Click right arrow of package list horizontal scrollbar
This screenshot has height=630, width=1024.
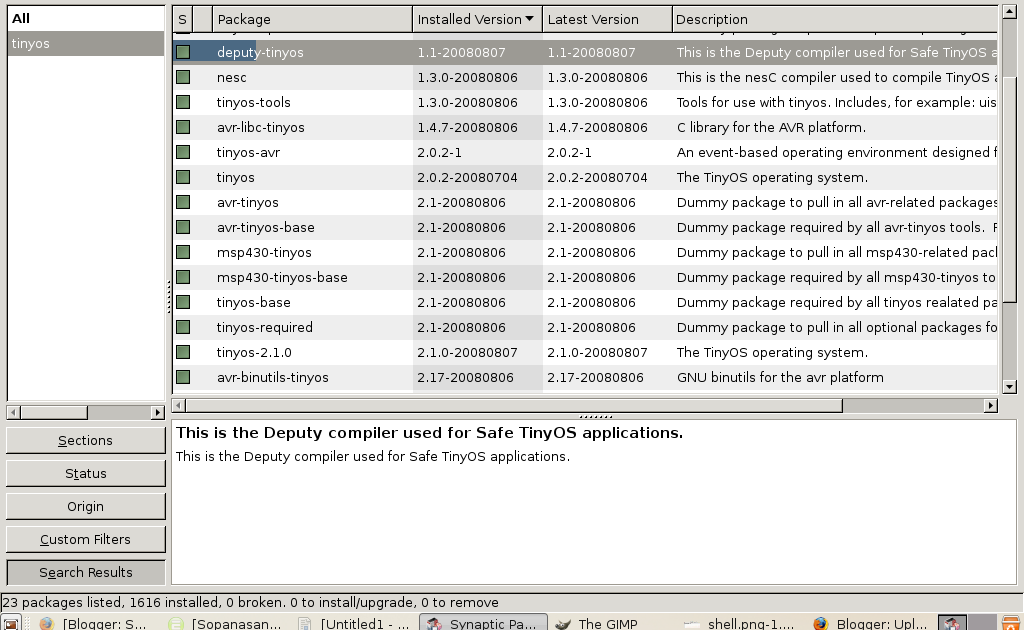pos(991,405)
